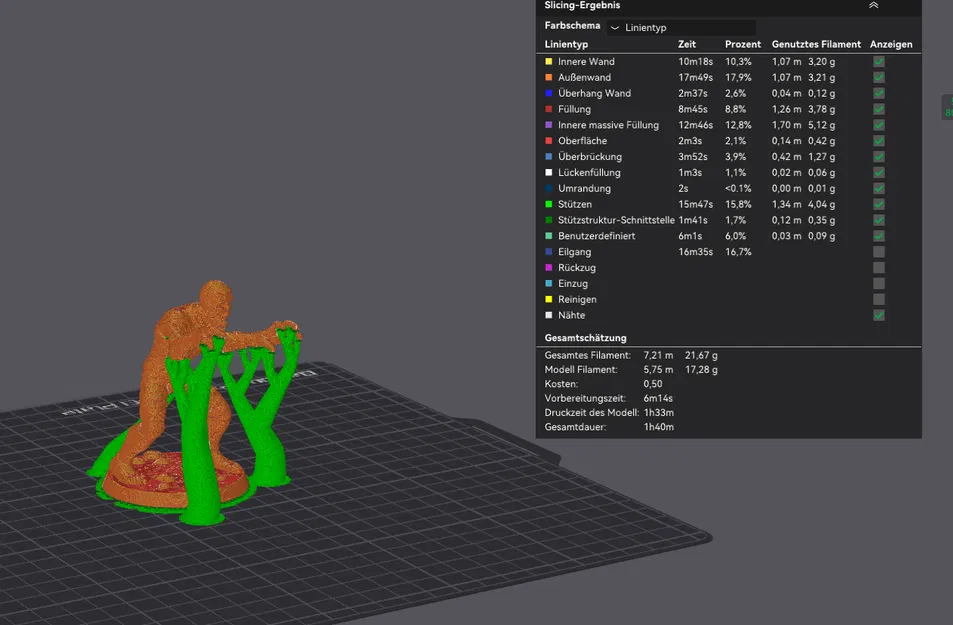The image size is (953, 625).
Task: Click Vorbereitungszeit value 6m14s
Action: pos(658,398)
